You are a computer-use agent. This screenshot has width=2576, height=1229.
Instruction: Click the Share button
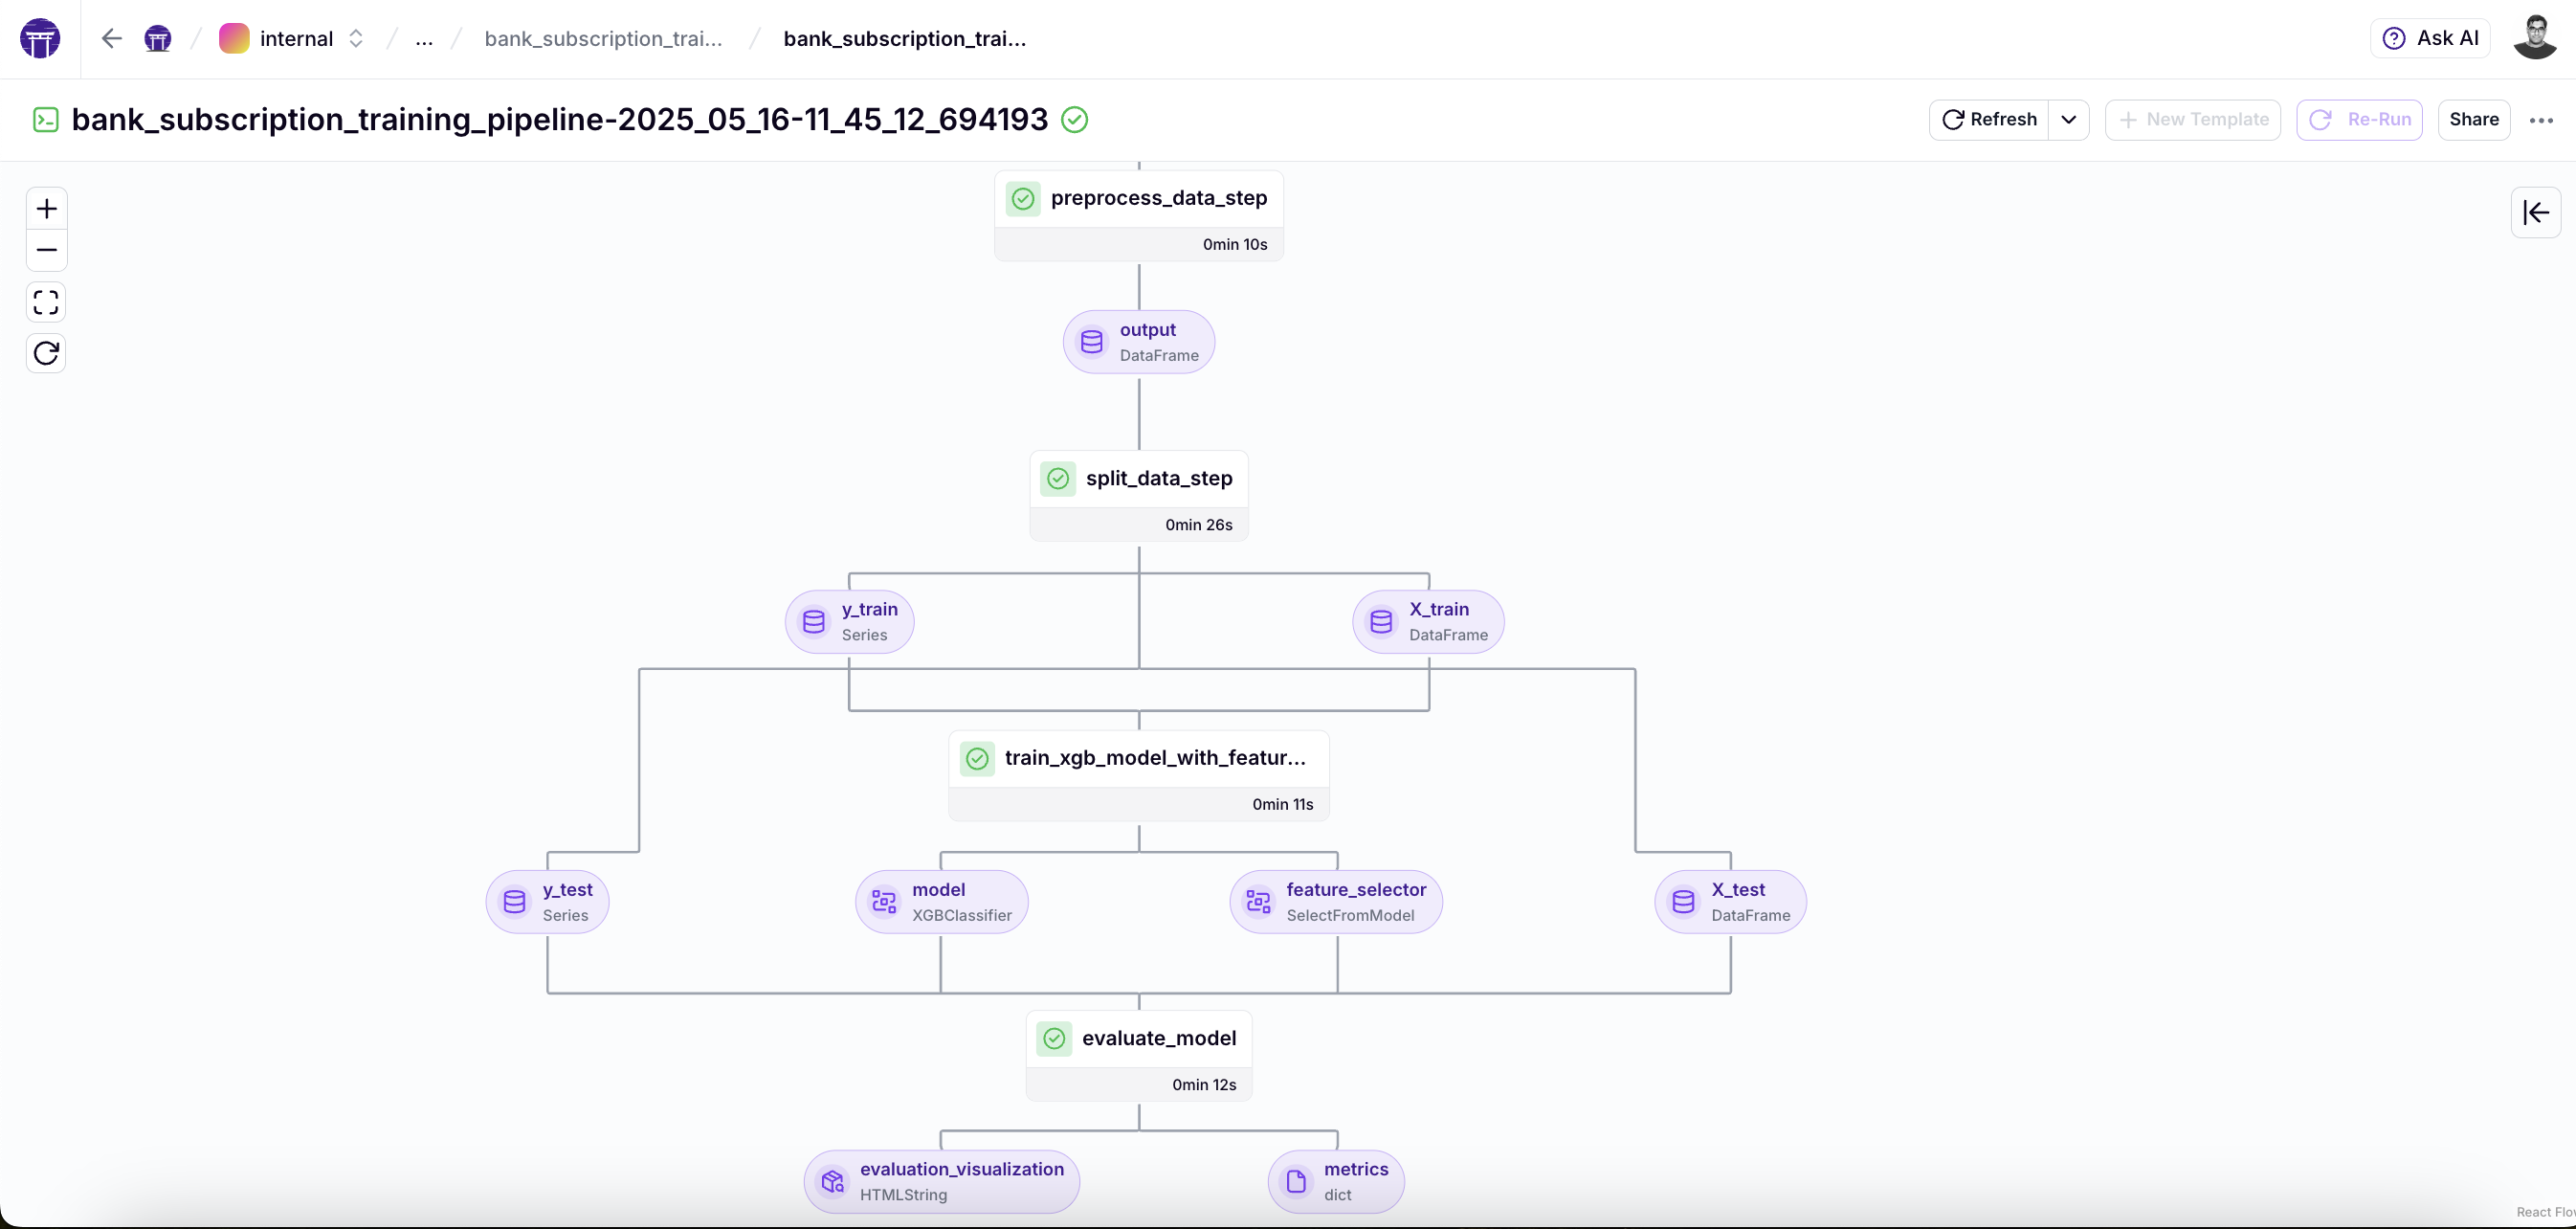click(x=2473, y=120)
